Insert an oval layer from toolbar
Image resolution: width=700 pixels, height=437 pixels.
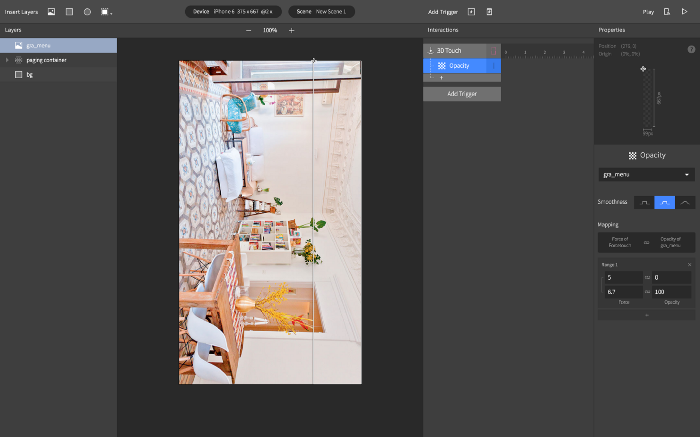point(88,12)
